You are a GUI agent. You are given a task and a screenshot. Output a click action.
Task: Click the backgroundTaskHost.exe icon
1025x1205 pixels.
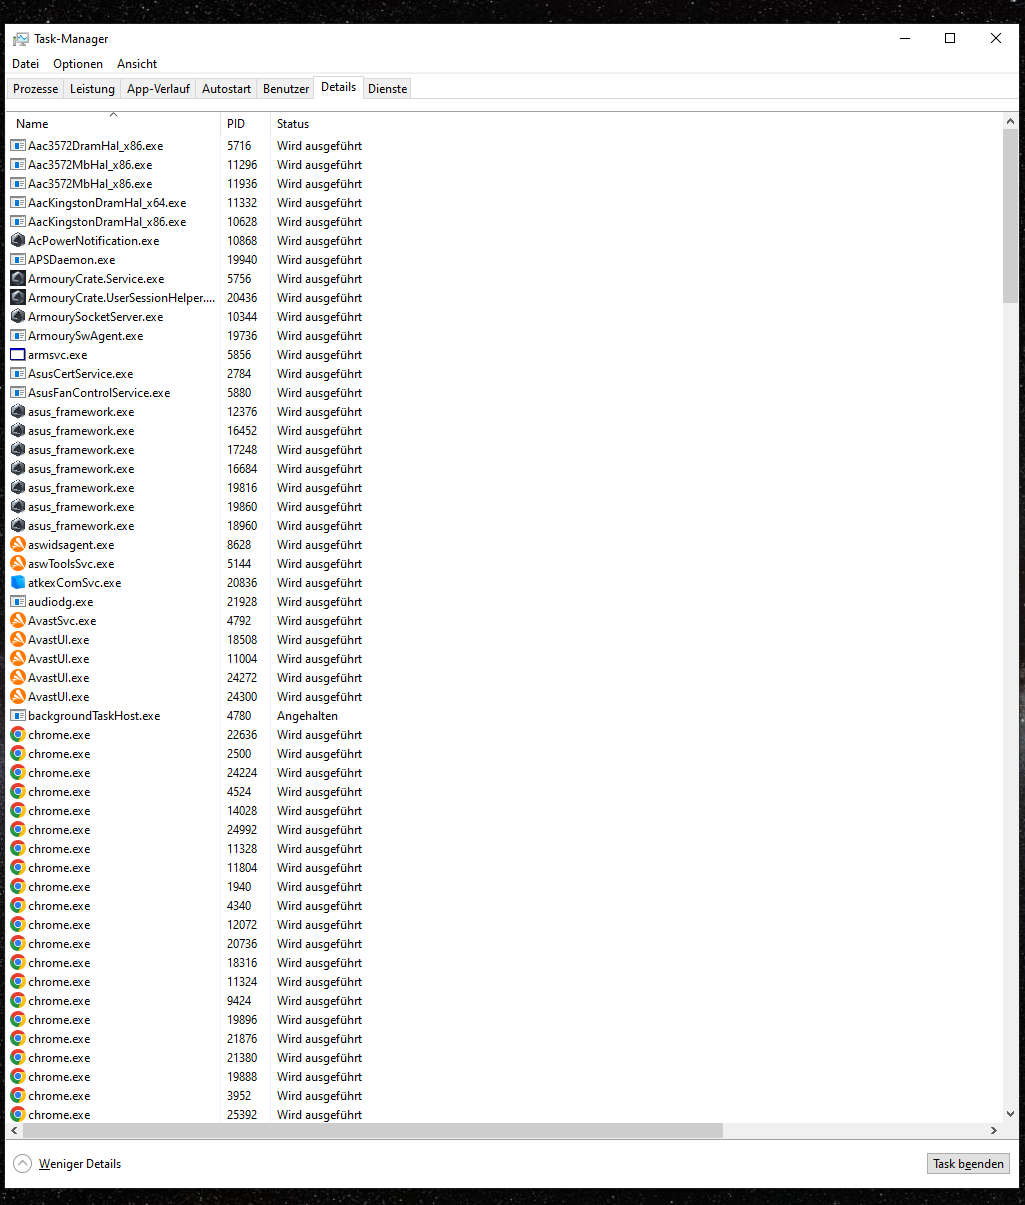pyautogui.click(x=18, y=716)
